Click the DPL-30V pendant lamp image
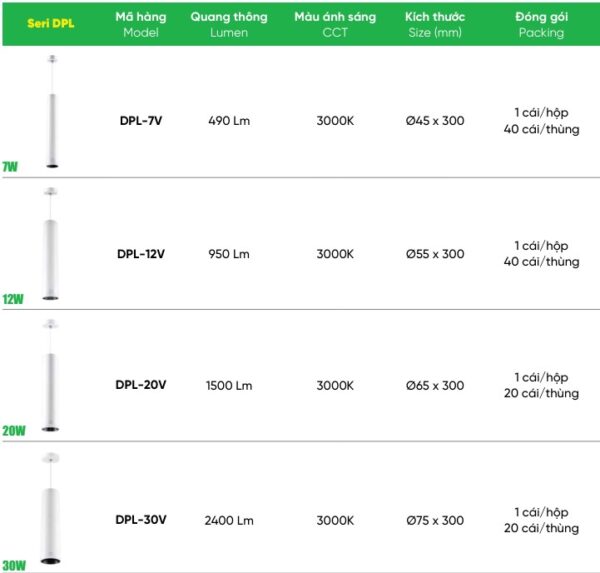 point(51,508)
